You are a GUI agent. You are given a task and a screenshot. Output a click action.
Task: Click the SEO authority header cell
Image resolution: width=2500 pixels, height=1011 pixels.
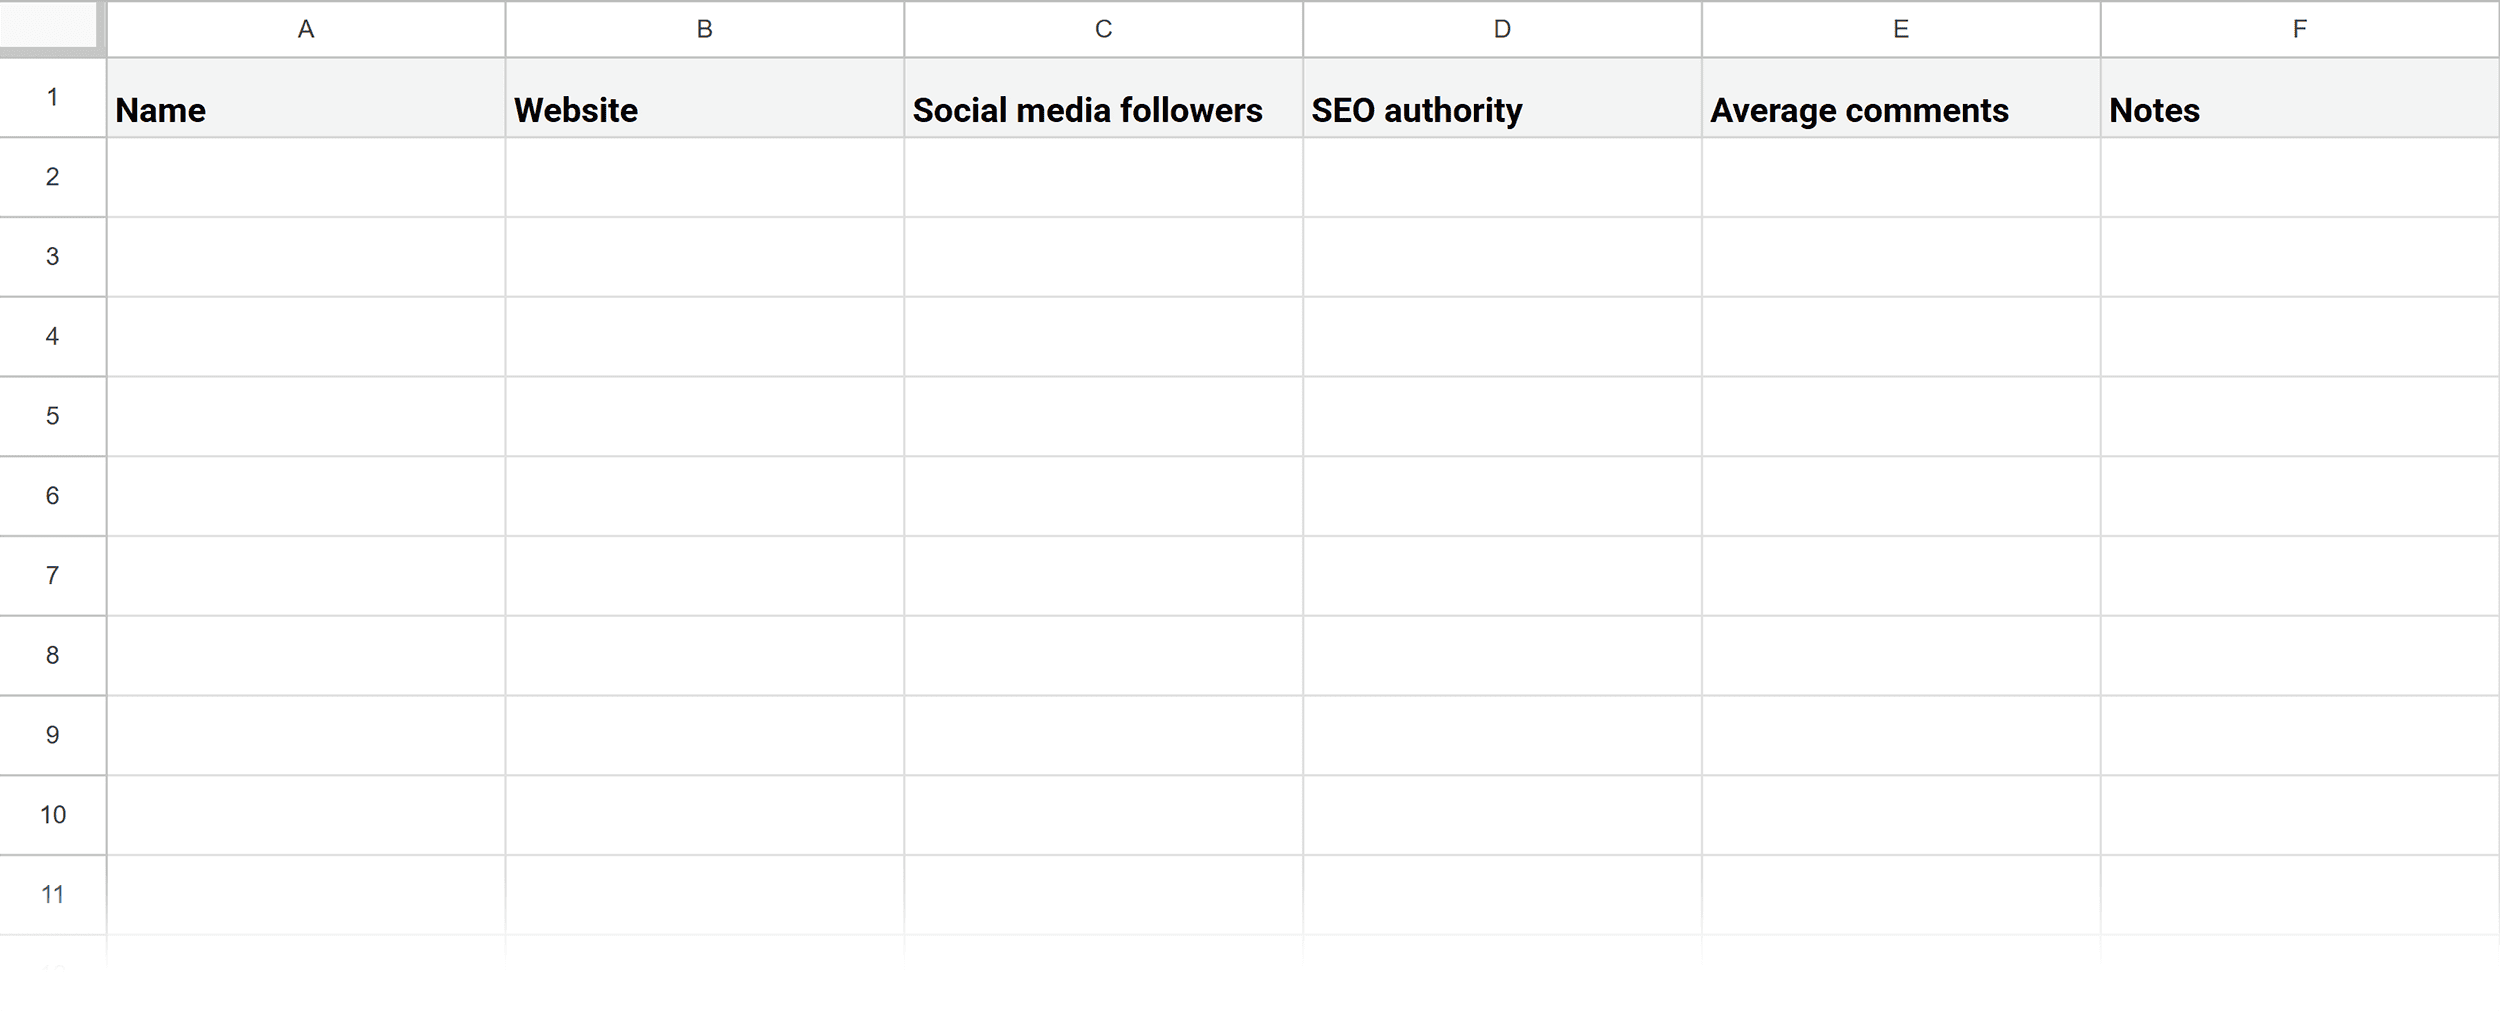[x=1500, y=110]
